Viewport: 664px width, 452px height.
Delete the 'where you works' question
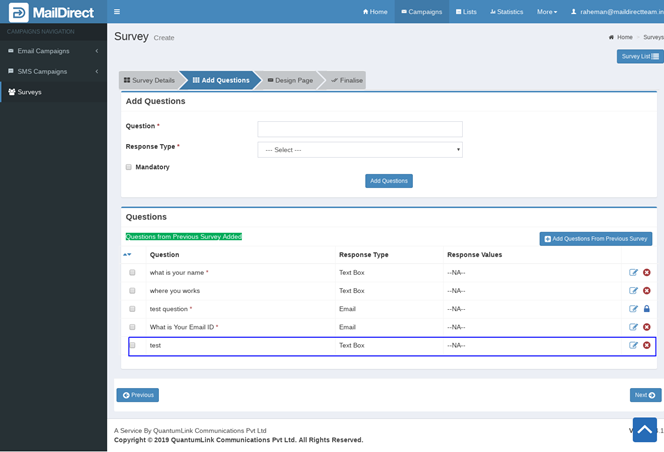point(646,291)
